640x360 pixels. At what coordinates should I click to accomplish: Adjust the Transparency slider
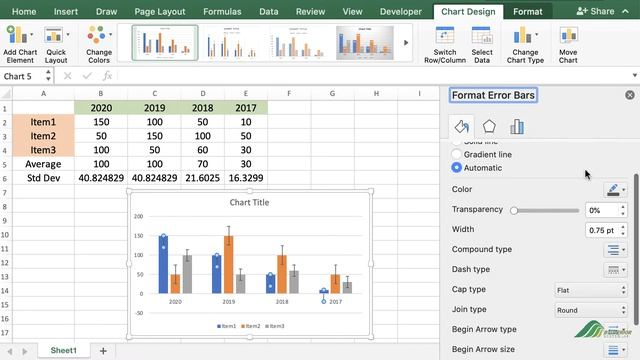(546, 210)
